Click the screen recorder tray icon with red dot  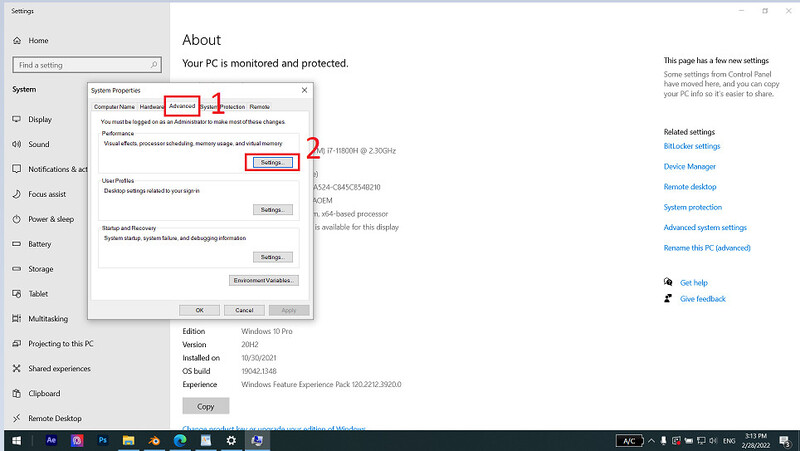point(676,441)
